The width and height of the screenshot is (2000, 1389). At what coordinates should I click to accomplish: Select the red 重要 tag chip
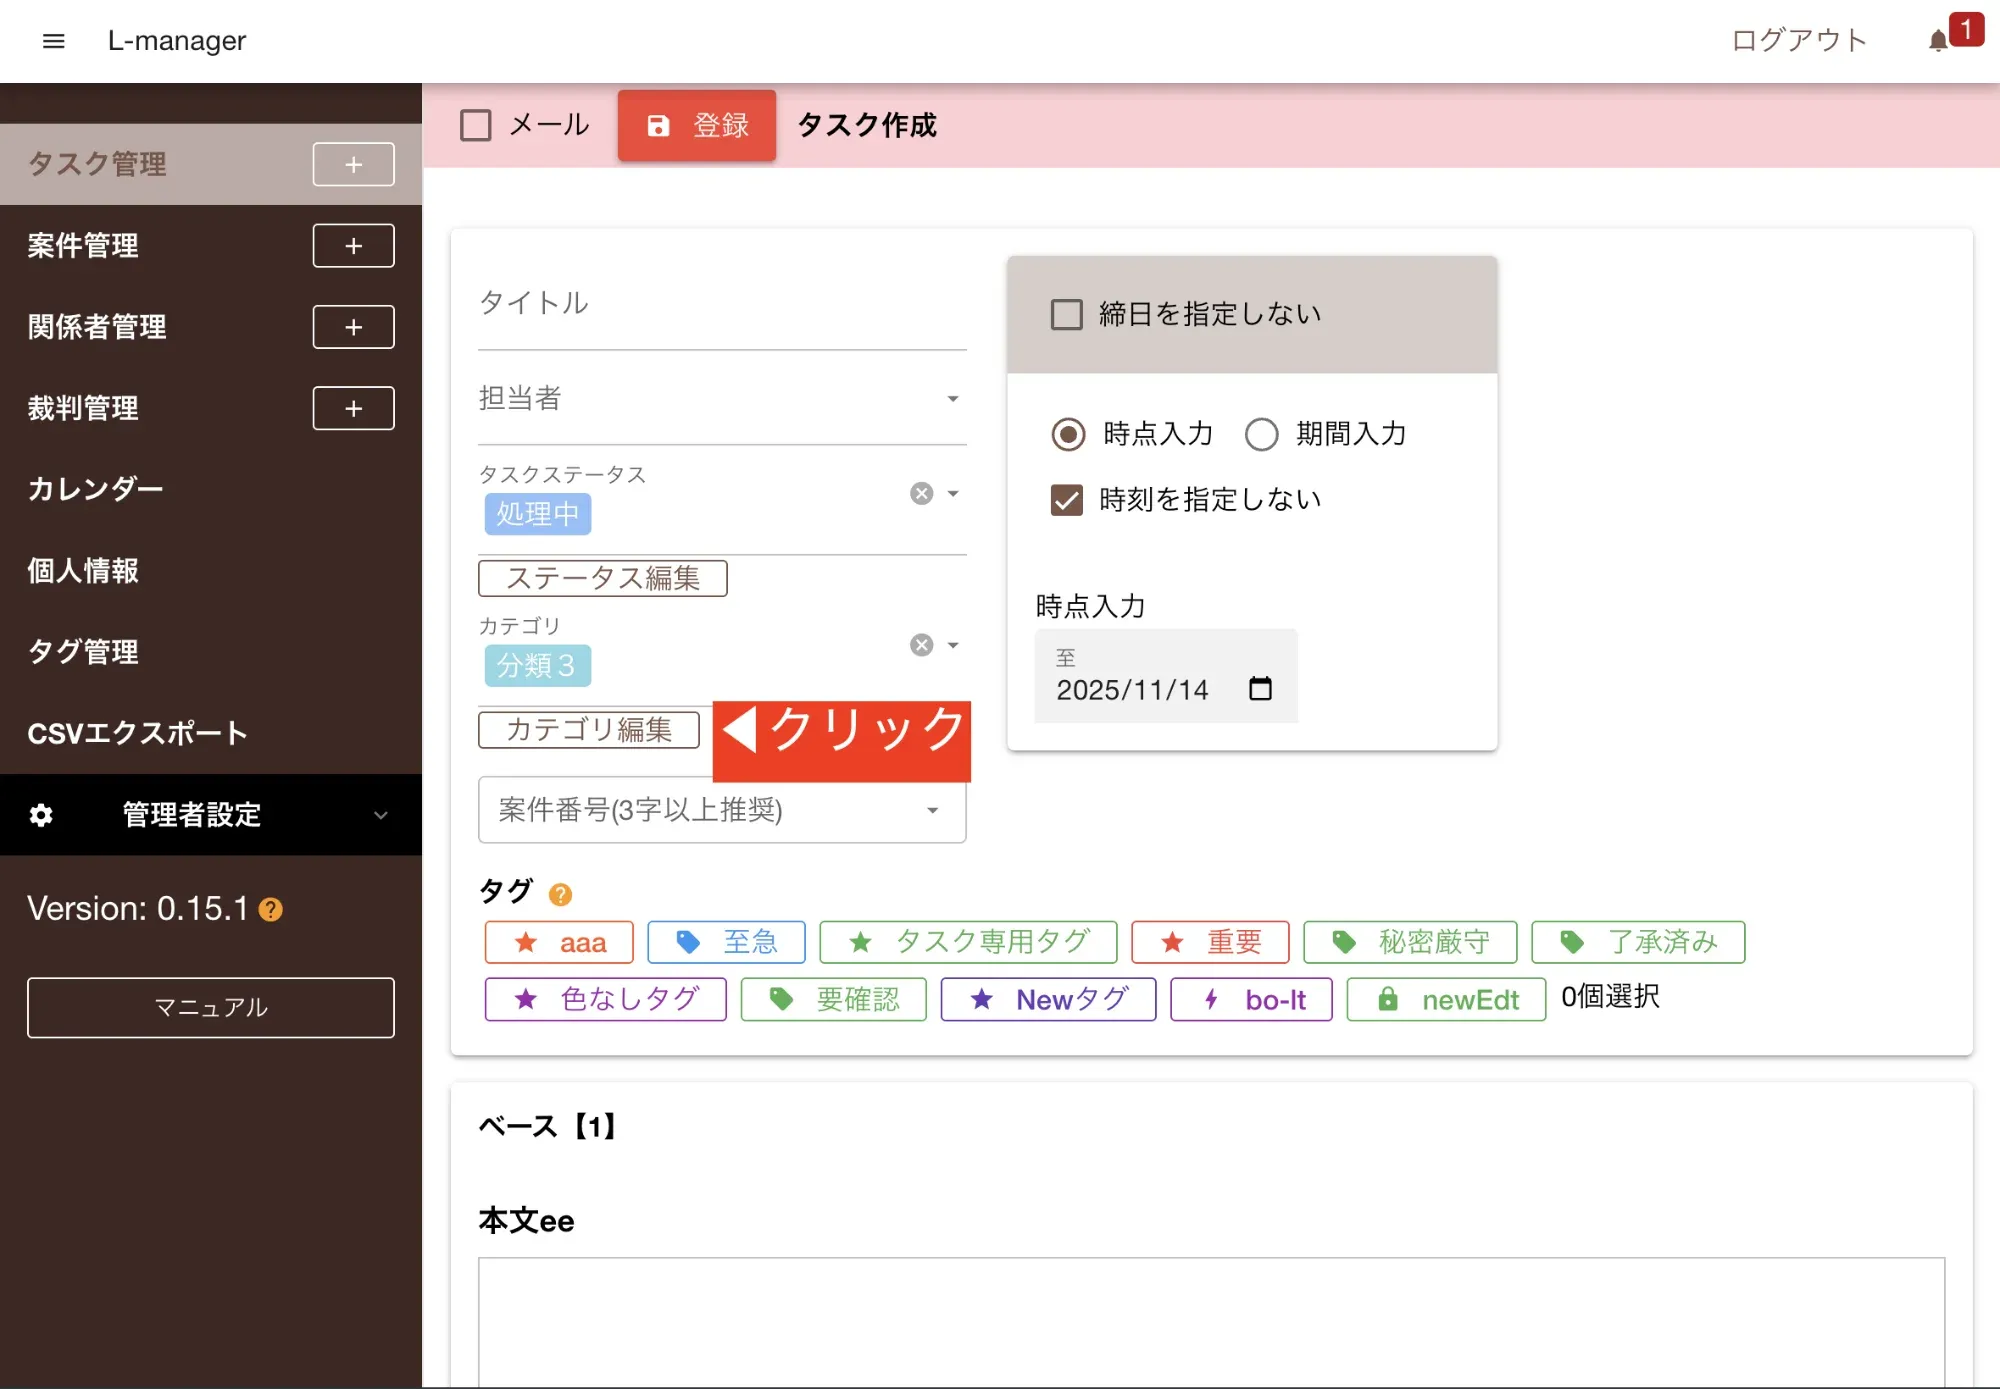click(1210, 942)
